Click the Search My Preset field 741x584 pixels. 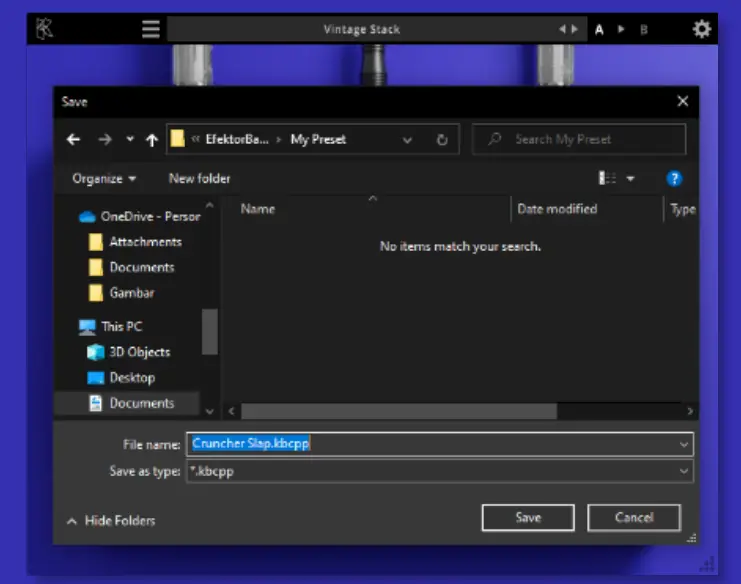[579, 139]
